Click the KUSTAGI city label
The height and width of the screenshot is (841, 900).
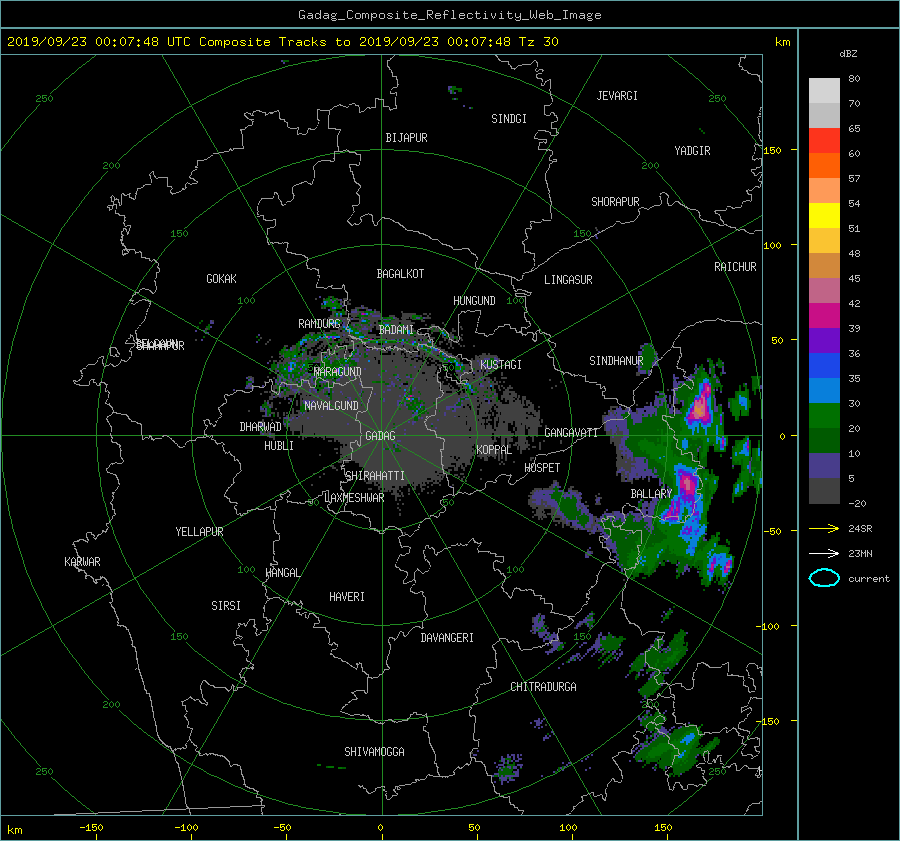501,365
